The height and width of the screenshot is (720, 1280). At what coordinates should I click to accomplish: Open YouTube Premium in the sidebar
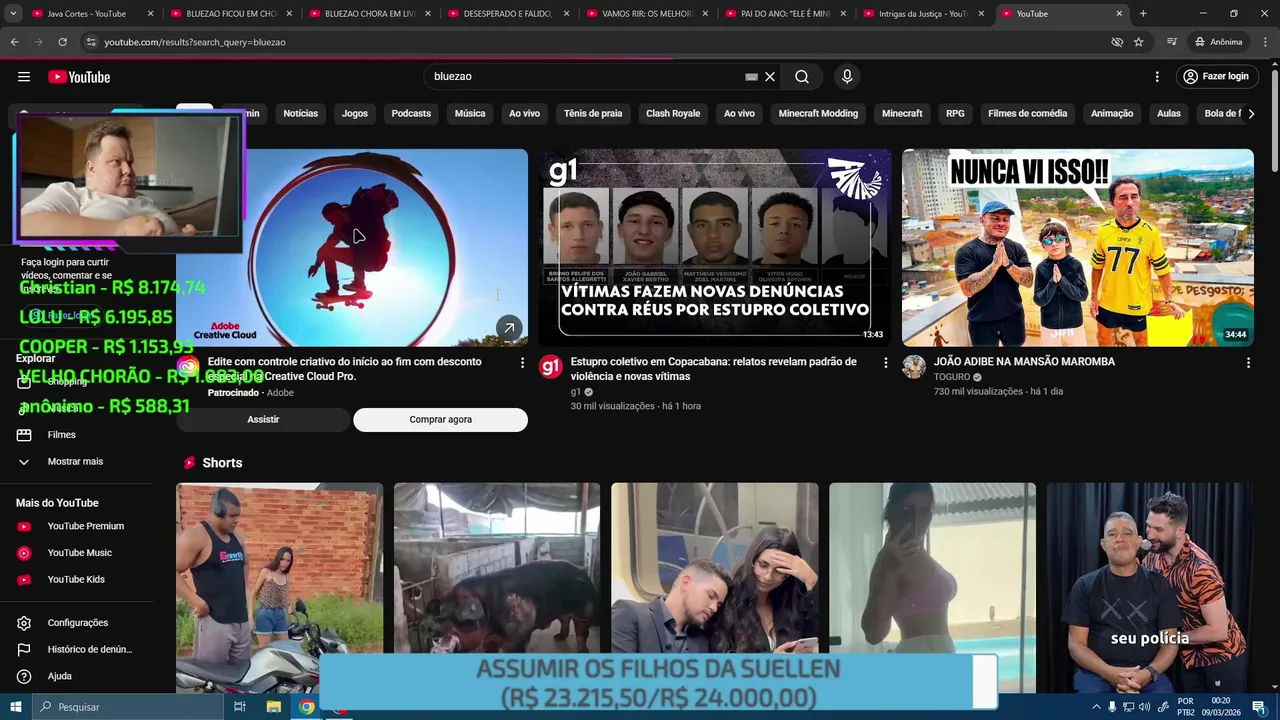click(76, 527)
